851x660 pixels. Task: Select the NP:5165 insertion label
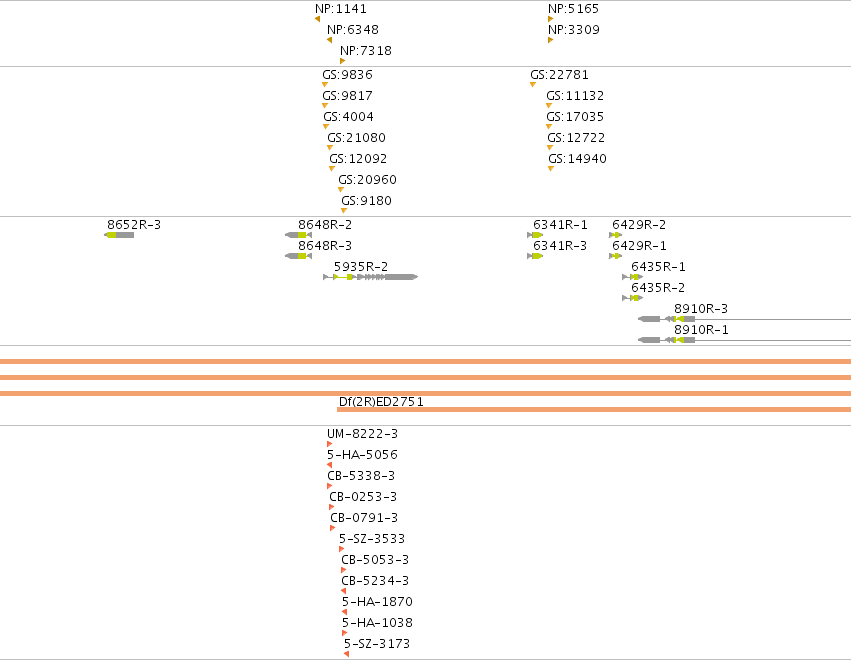click(574, 9)
